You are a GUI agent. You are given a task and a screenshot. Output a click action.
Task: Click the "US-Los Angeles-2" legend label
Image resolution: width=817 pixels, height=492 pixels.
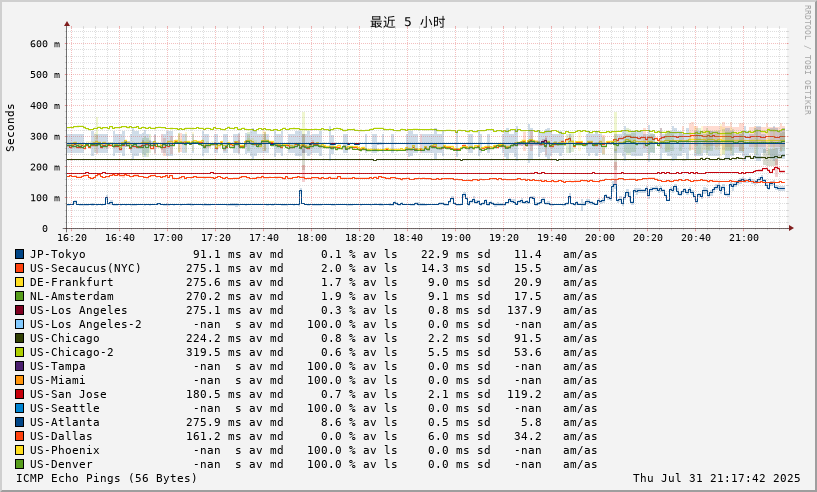click(x=85, y=324)
